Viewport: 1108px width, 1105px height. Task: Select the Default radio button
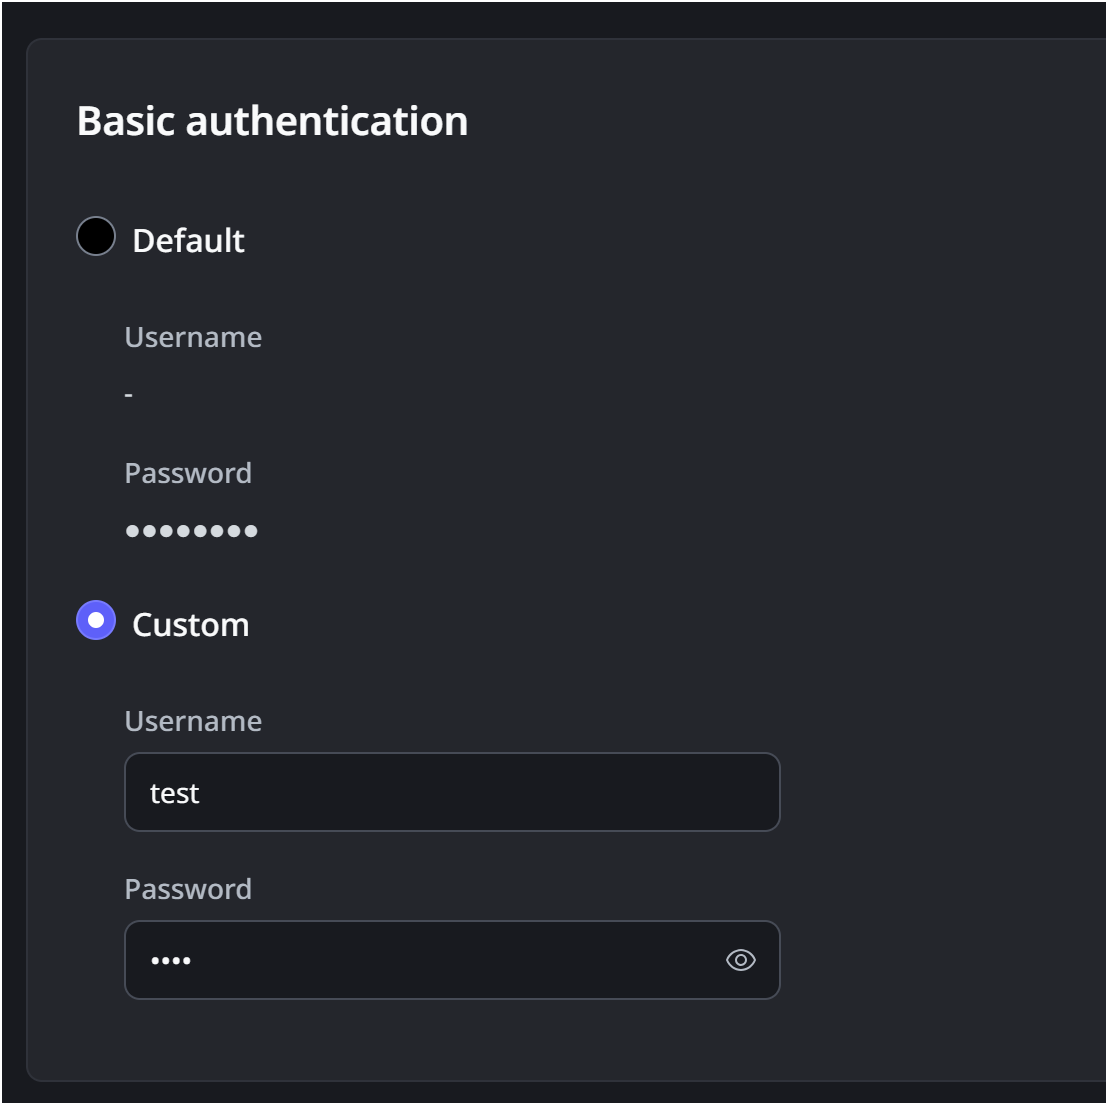[x=96, y=237]
